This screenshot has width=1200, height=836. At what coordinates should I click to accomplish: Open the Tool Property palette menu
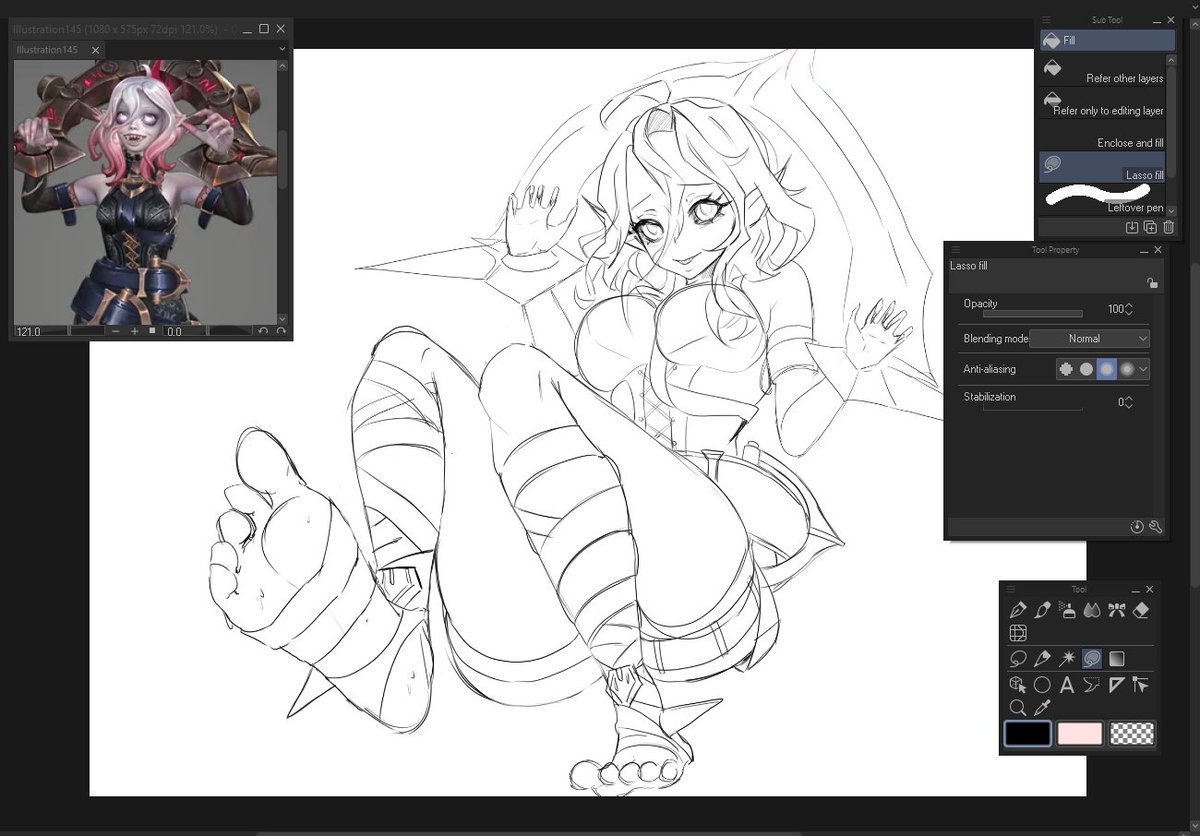tap(956, 249)
